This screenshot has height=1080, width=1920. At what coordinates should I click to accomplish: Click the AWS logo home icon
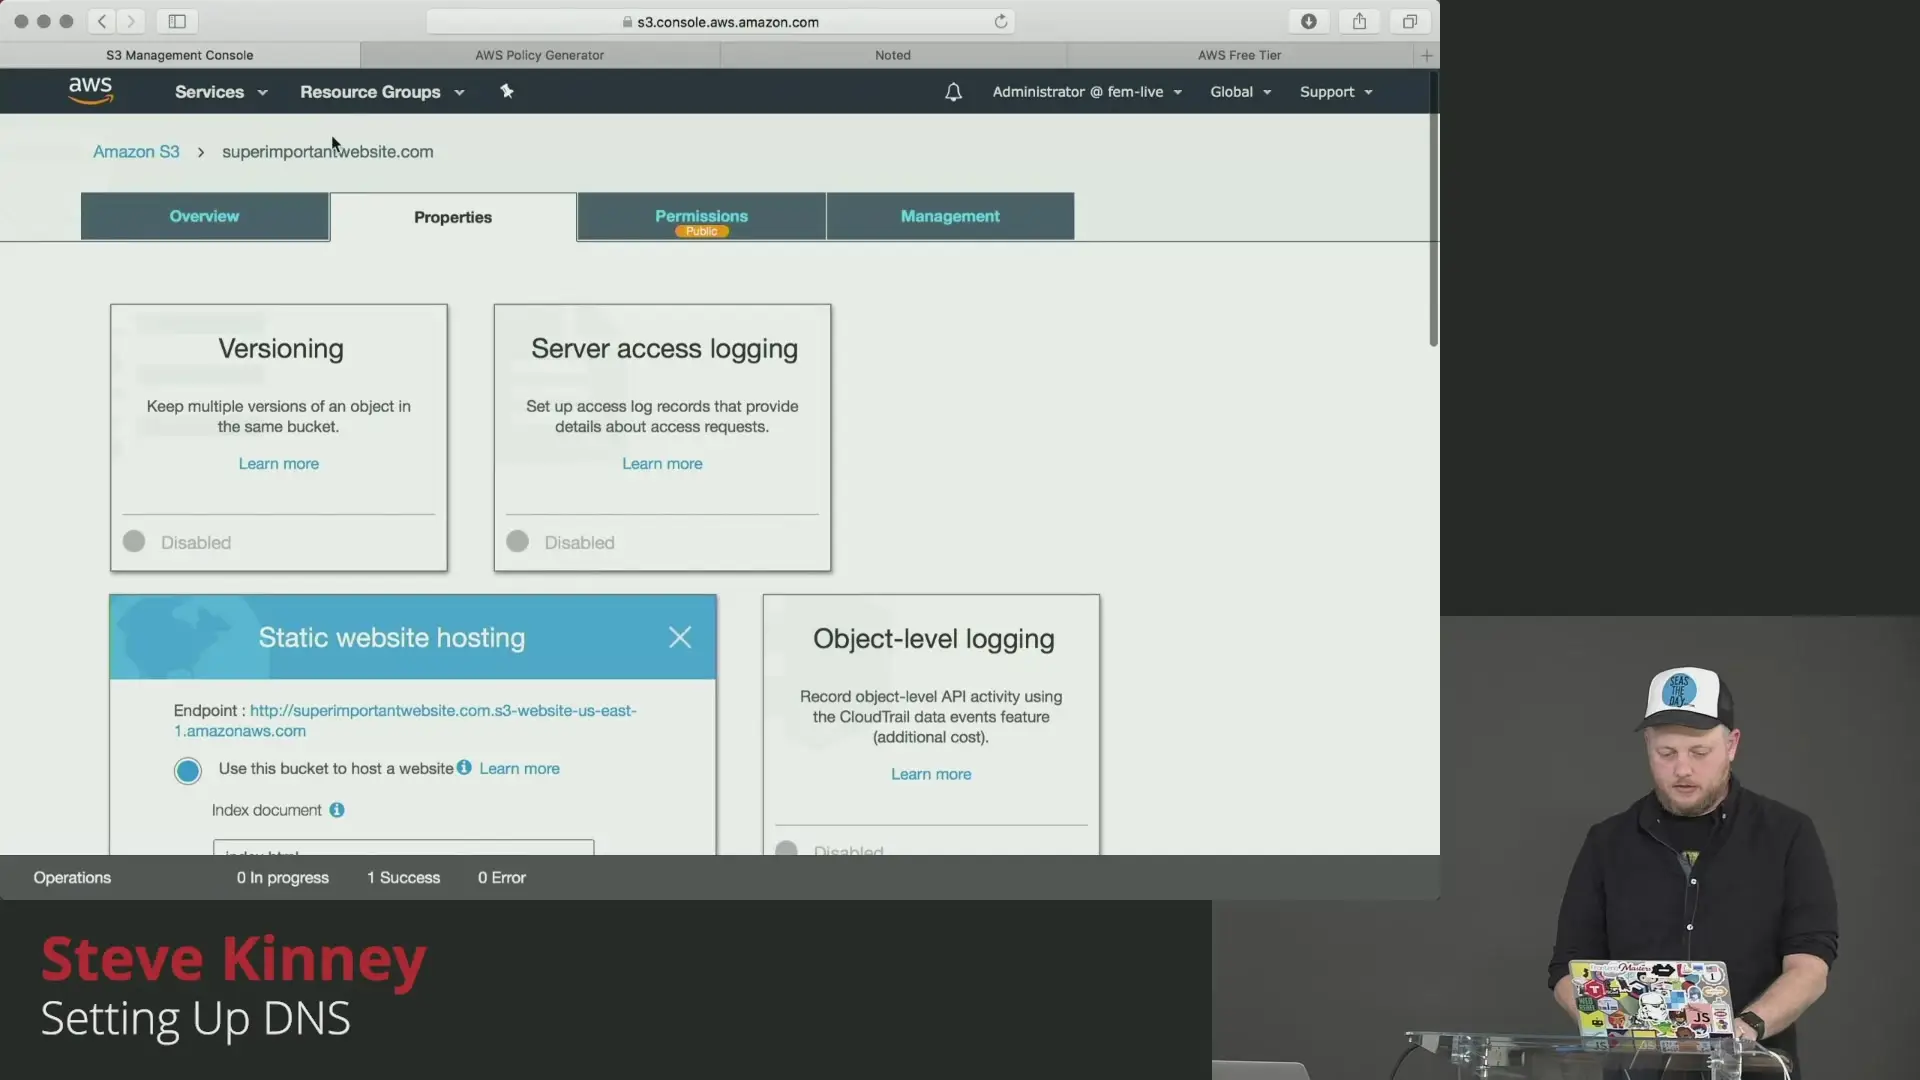[x=90, y=90]
